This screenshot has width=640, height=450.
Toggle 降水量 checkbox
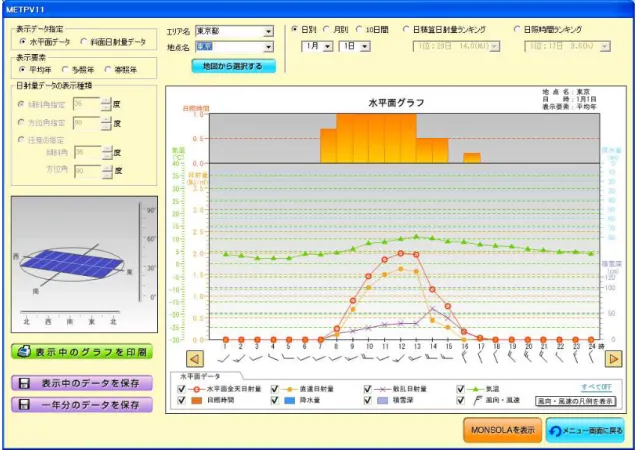(x=275, y=400)
